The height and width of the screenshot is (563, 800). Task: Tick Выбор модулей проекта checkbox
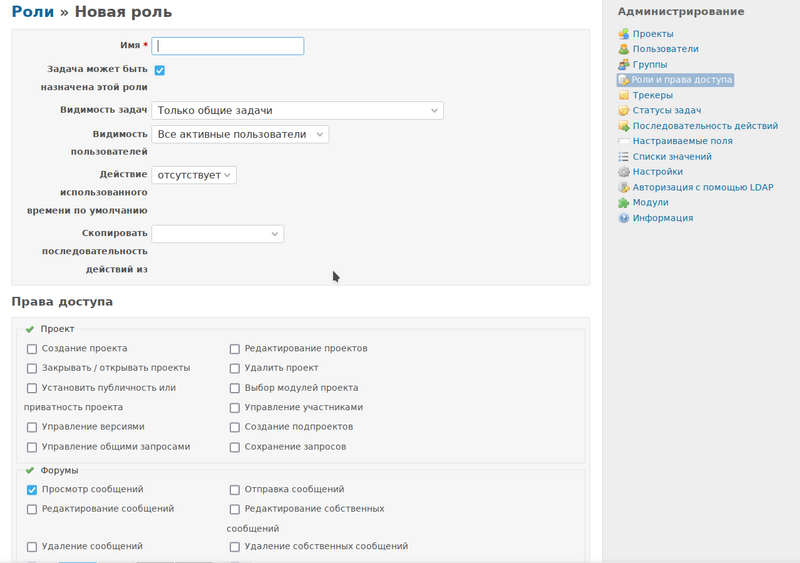[x=235, y=388]
